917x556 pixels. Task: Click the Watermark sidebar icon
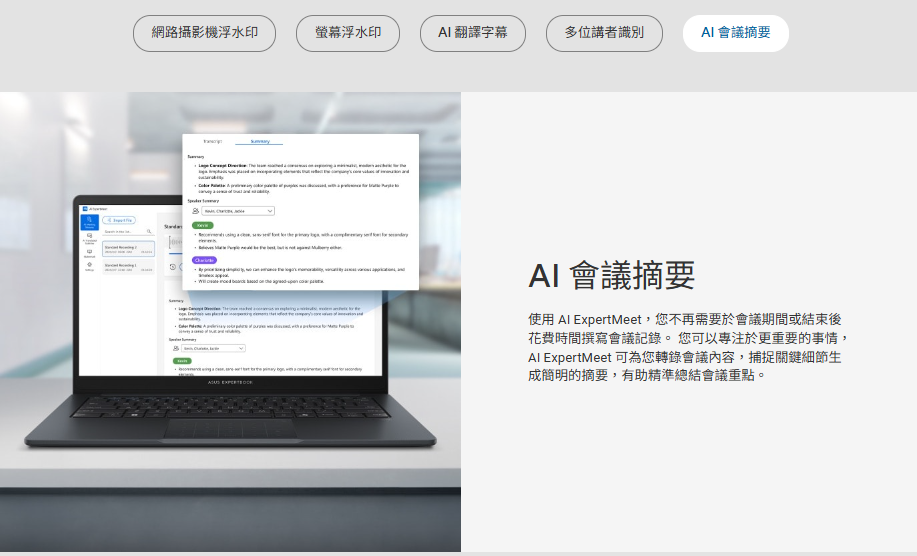point(90,252)
